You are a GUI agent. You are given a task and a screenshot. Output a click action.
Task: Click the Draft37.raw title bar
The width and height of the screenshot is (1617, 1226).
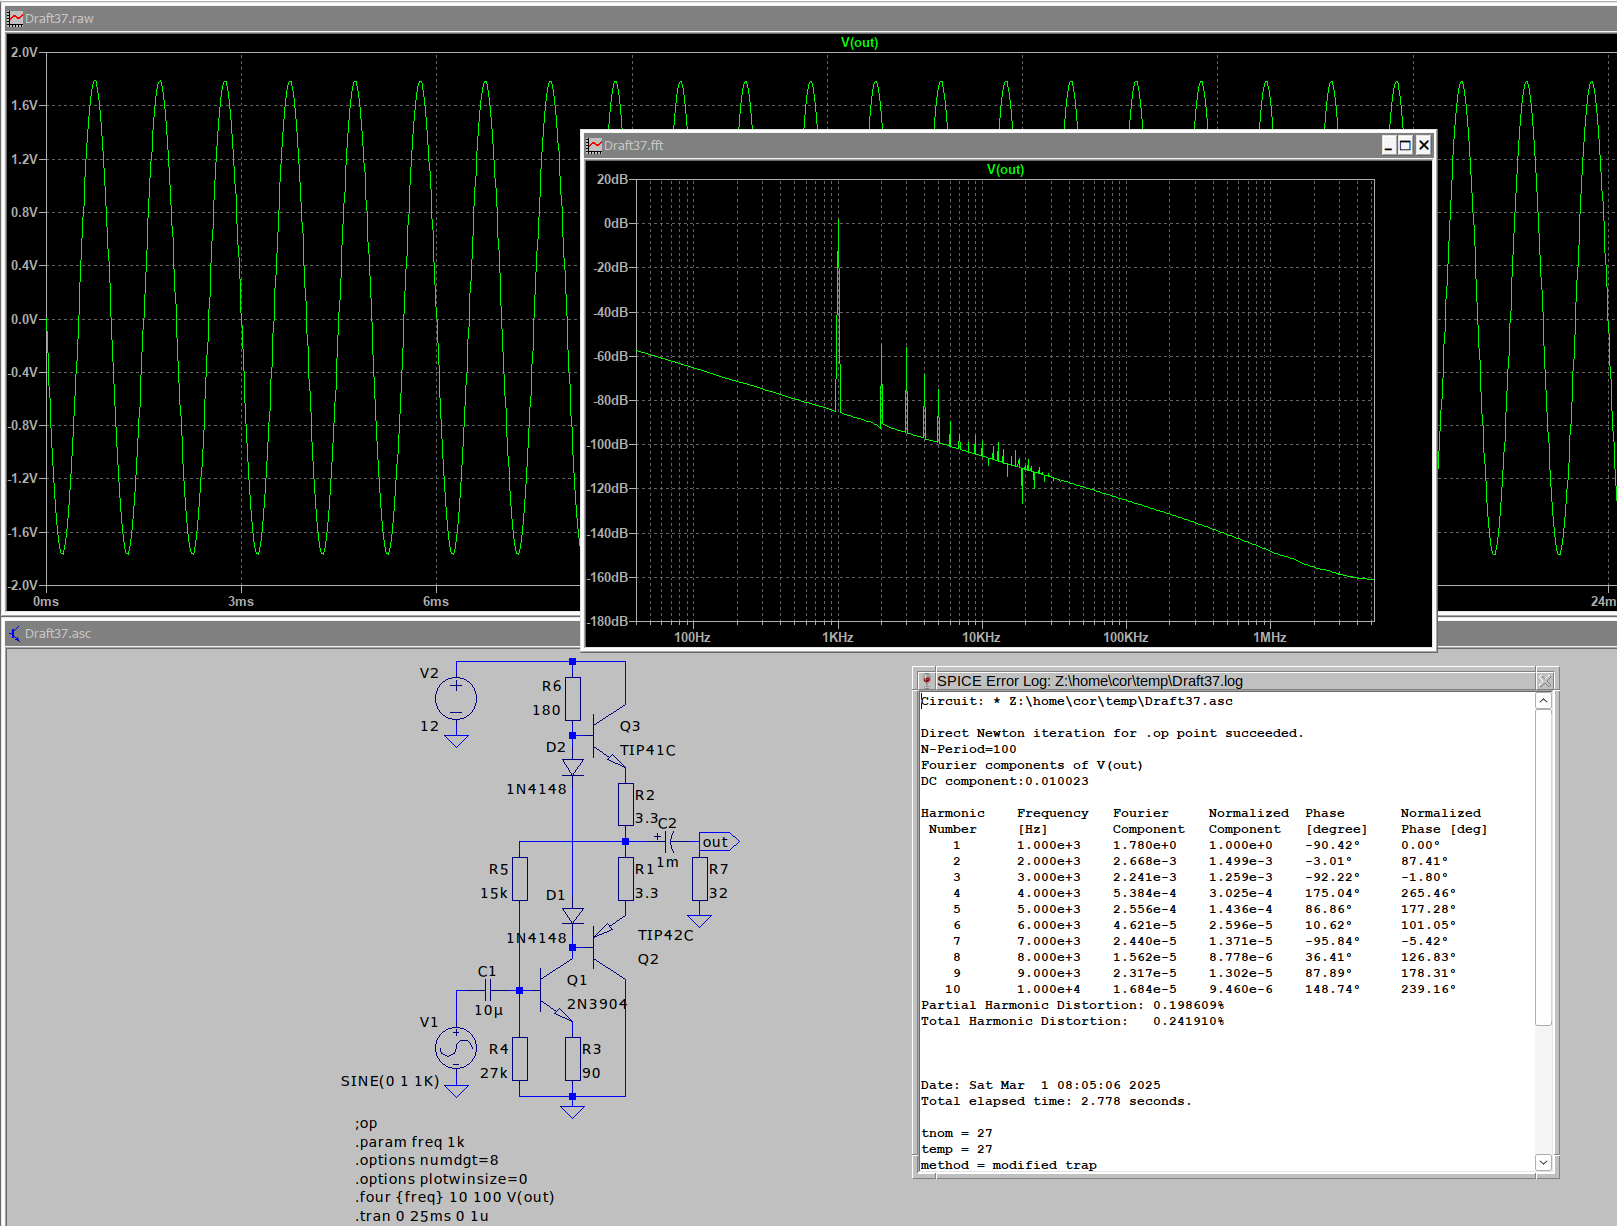point(810,18)
